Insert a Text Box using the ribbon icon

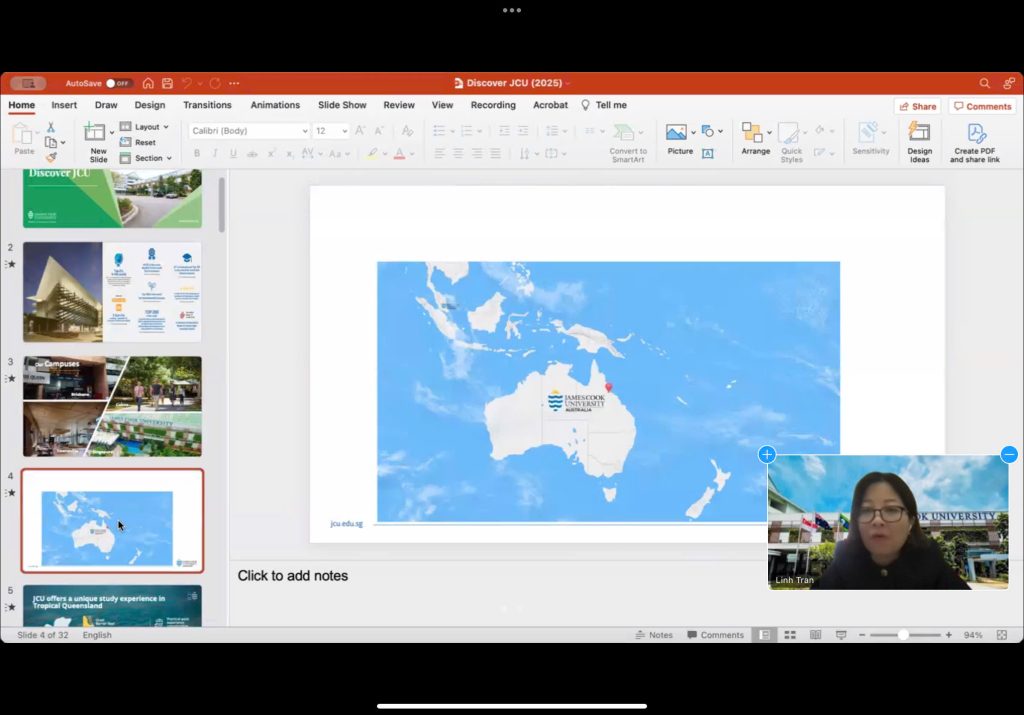coord(707,153)
